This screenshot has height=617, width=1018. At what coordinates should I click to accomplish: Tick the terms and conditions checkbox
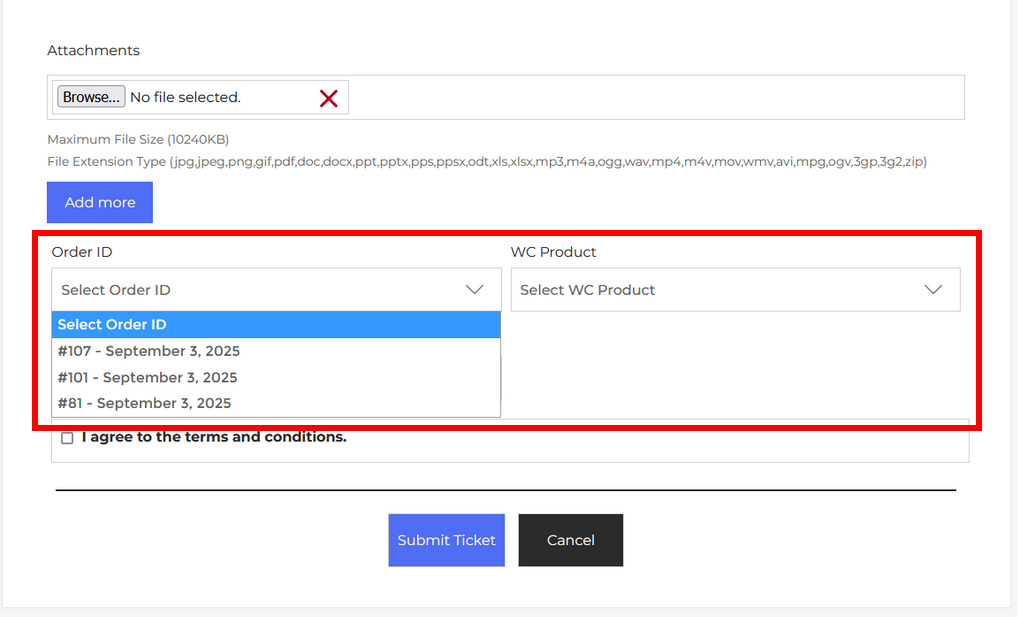pyautogui.click(x=67, y=438)
